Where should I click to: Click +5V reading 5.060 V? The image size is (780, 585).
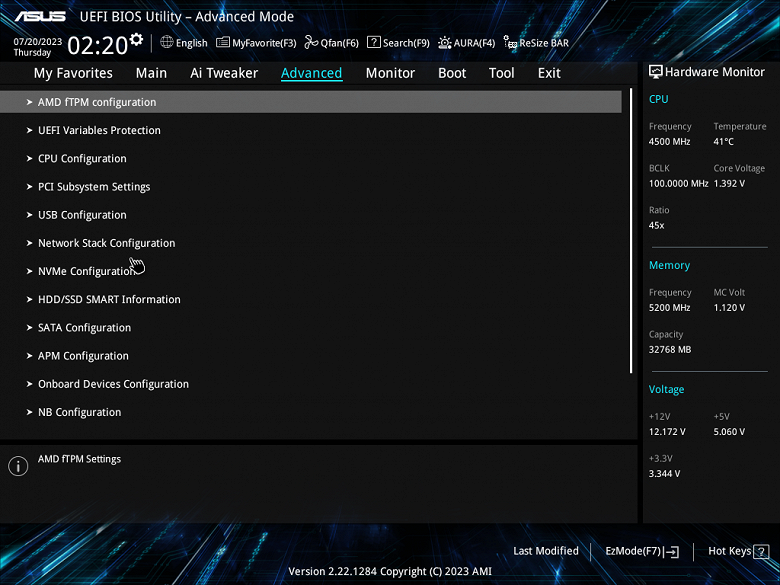point(729,432)
